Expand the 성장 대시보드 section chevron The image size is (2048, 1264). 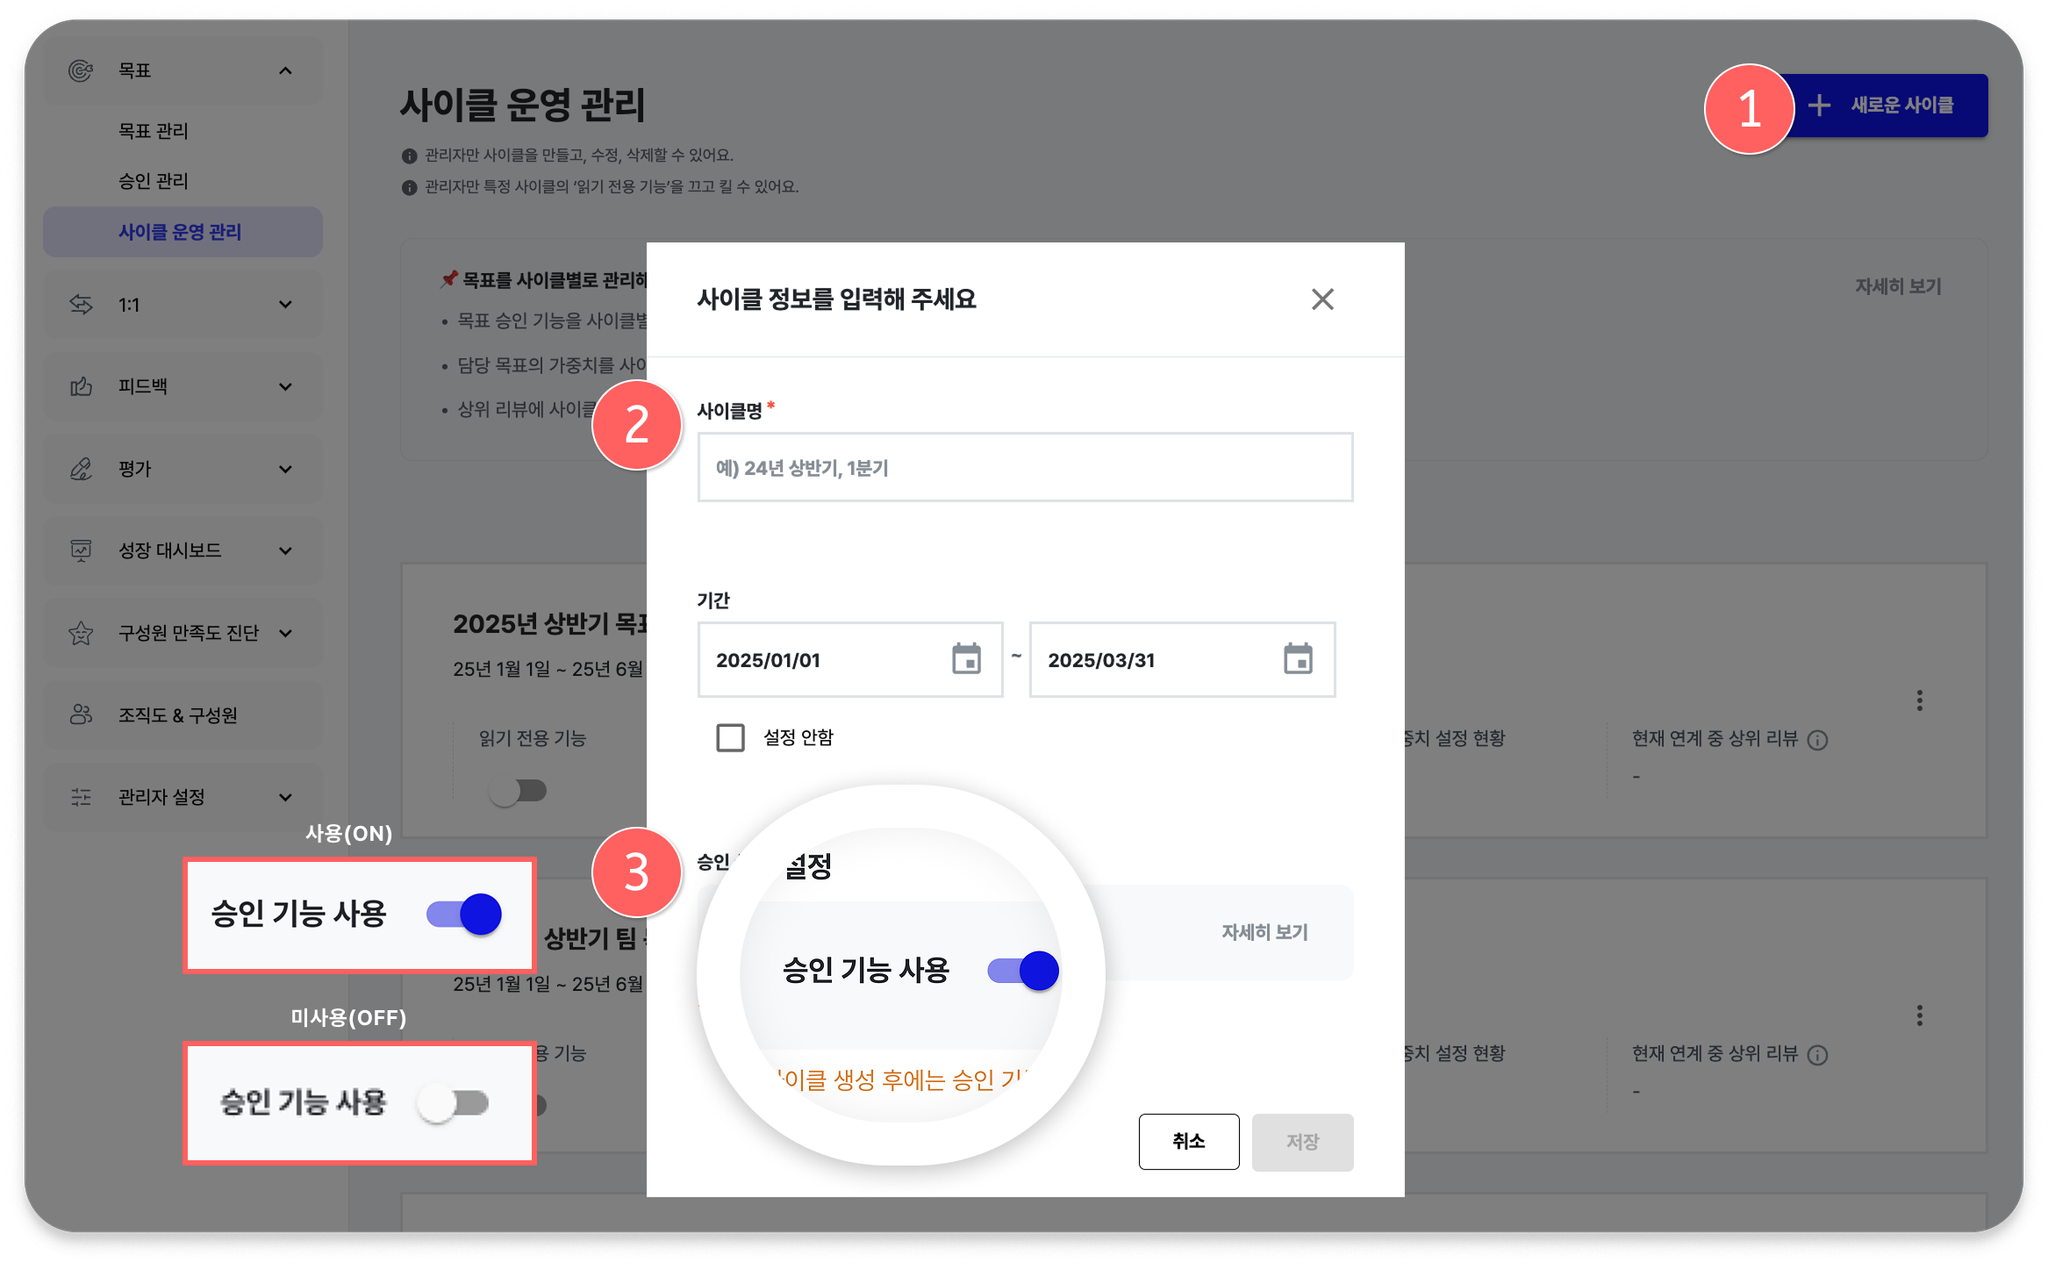285,550
